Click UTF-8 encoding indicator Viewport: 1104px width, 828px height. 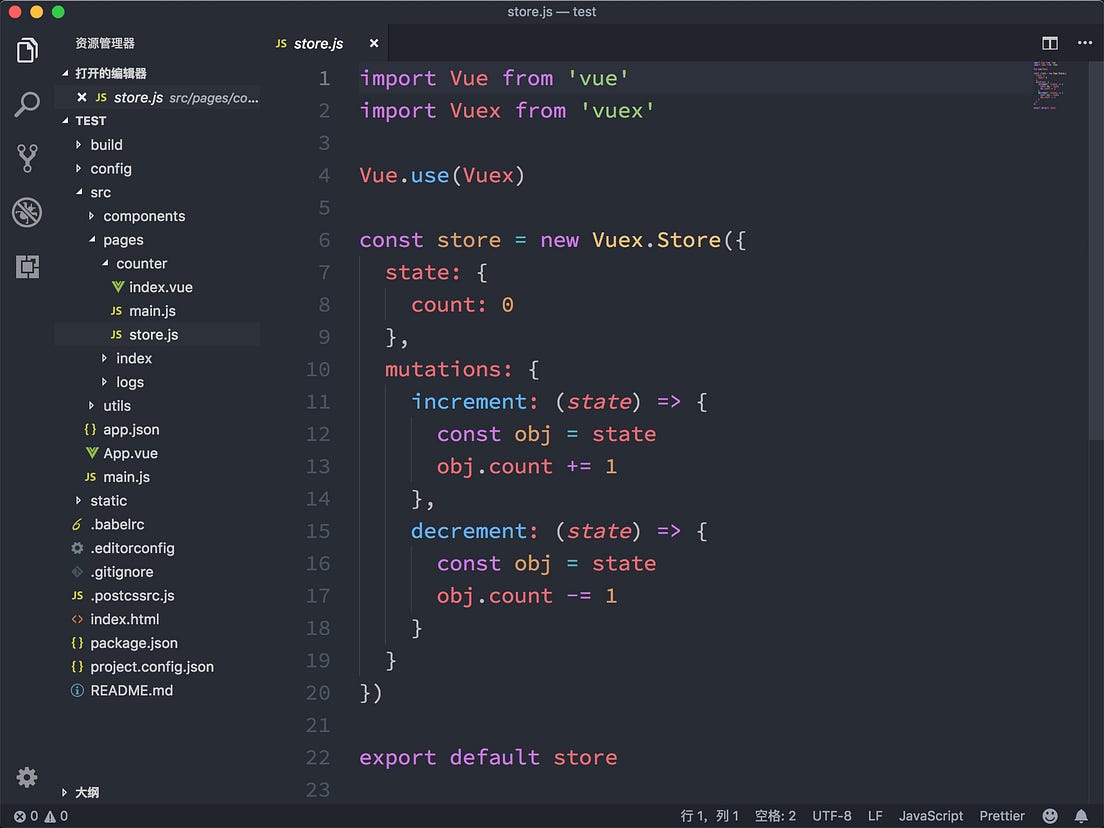point(831,815)
